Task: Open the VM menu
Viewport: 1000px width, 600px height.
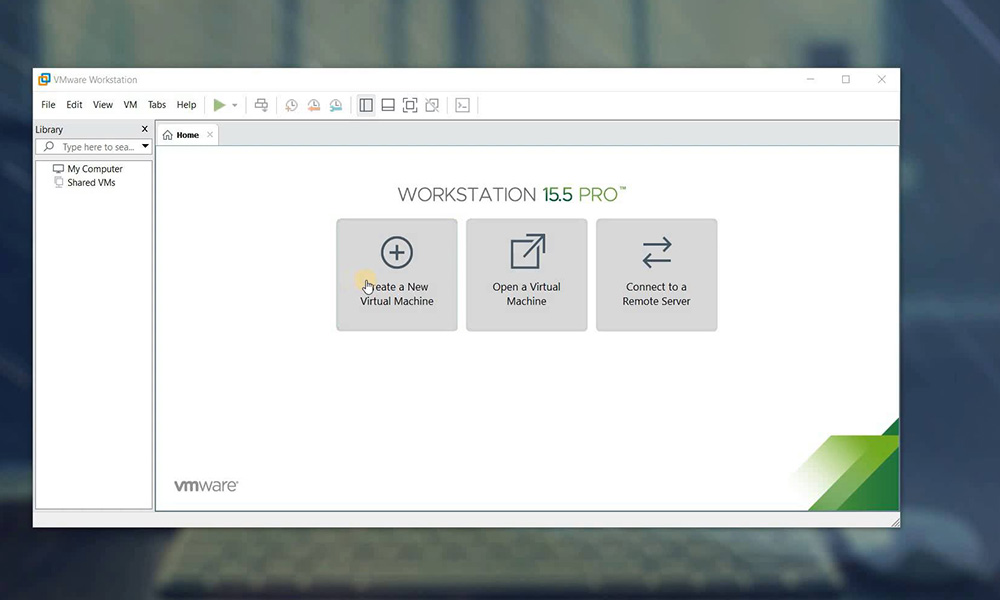Action: tap(130, 105)
